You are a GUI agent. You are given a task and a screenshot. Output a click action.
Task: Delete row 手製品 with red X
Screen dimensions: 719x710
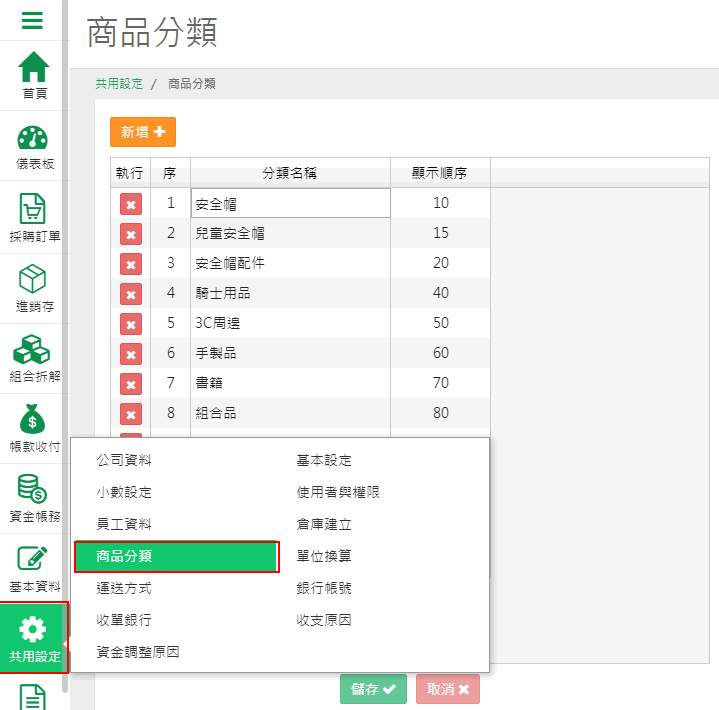[x=131, y=354]
